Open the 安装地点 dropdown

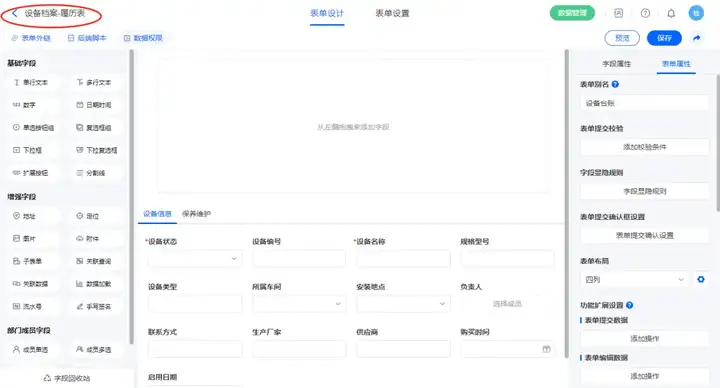coord(403,304)
